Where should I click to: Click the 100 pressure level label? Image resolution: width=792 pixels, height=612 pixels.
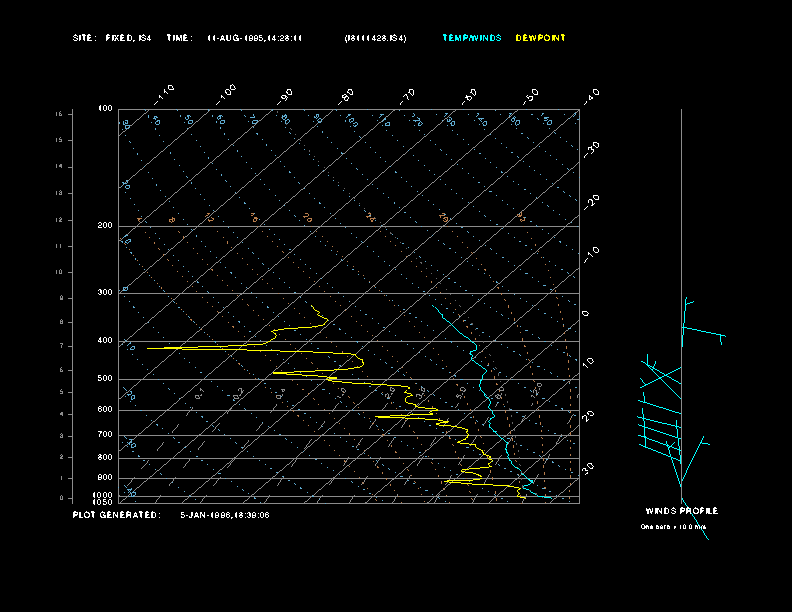tap(105, 108)
